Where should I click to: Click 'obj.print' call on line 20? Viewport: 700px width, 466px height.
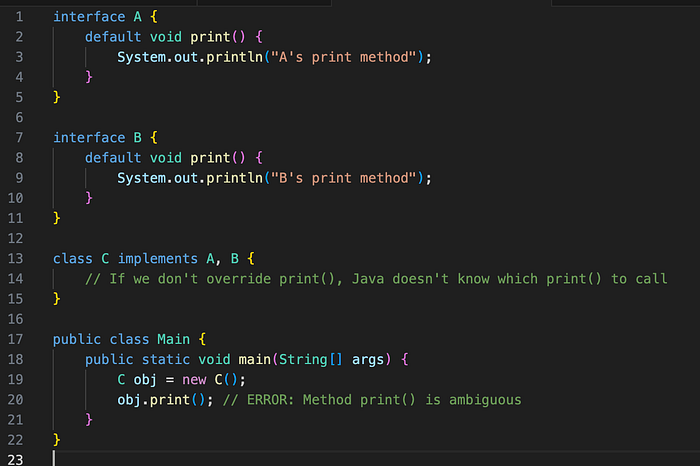[x=154, y=399]
